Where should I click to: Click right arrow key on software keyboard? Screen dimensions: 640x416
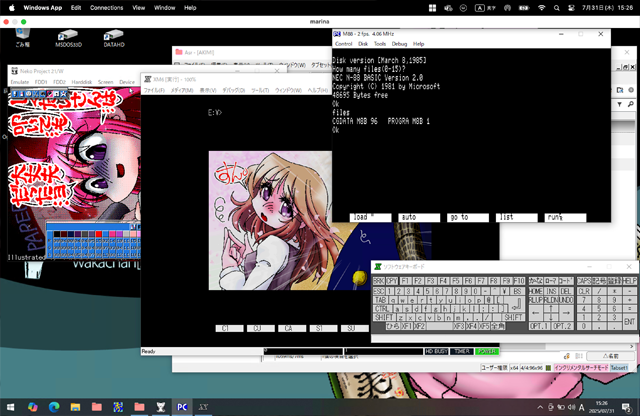pos(566,313)
